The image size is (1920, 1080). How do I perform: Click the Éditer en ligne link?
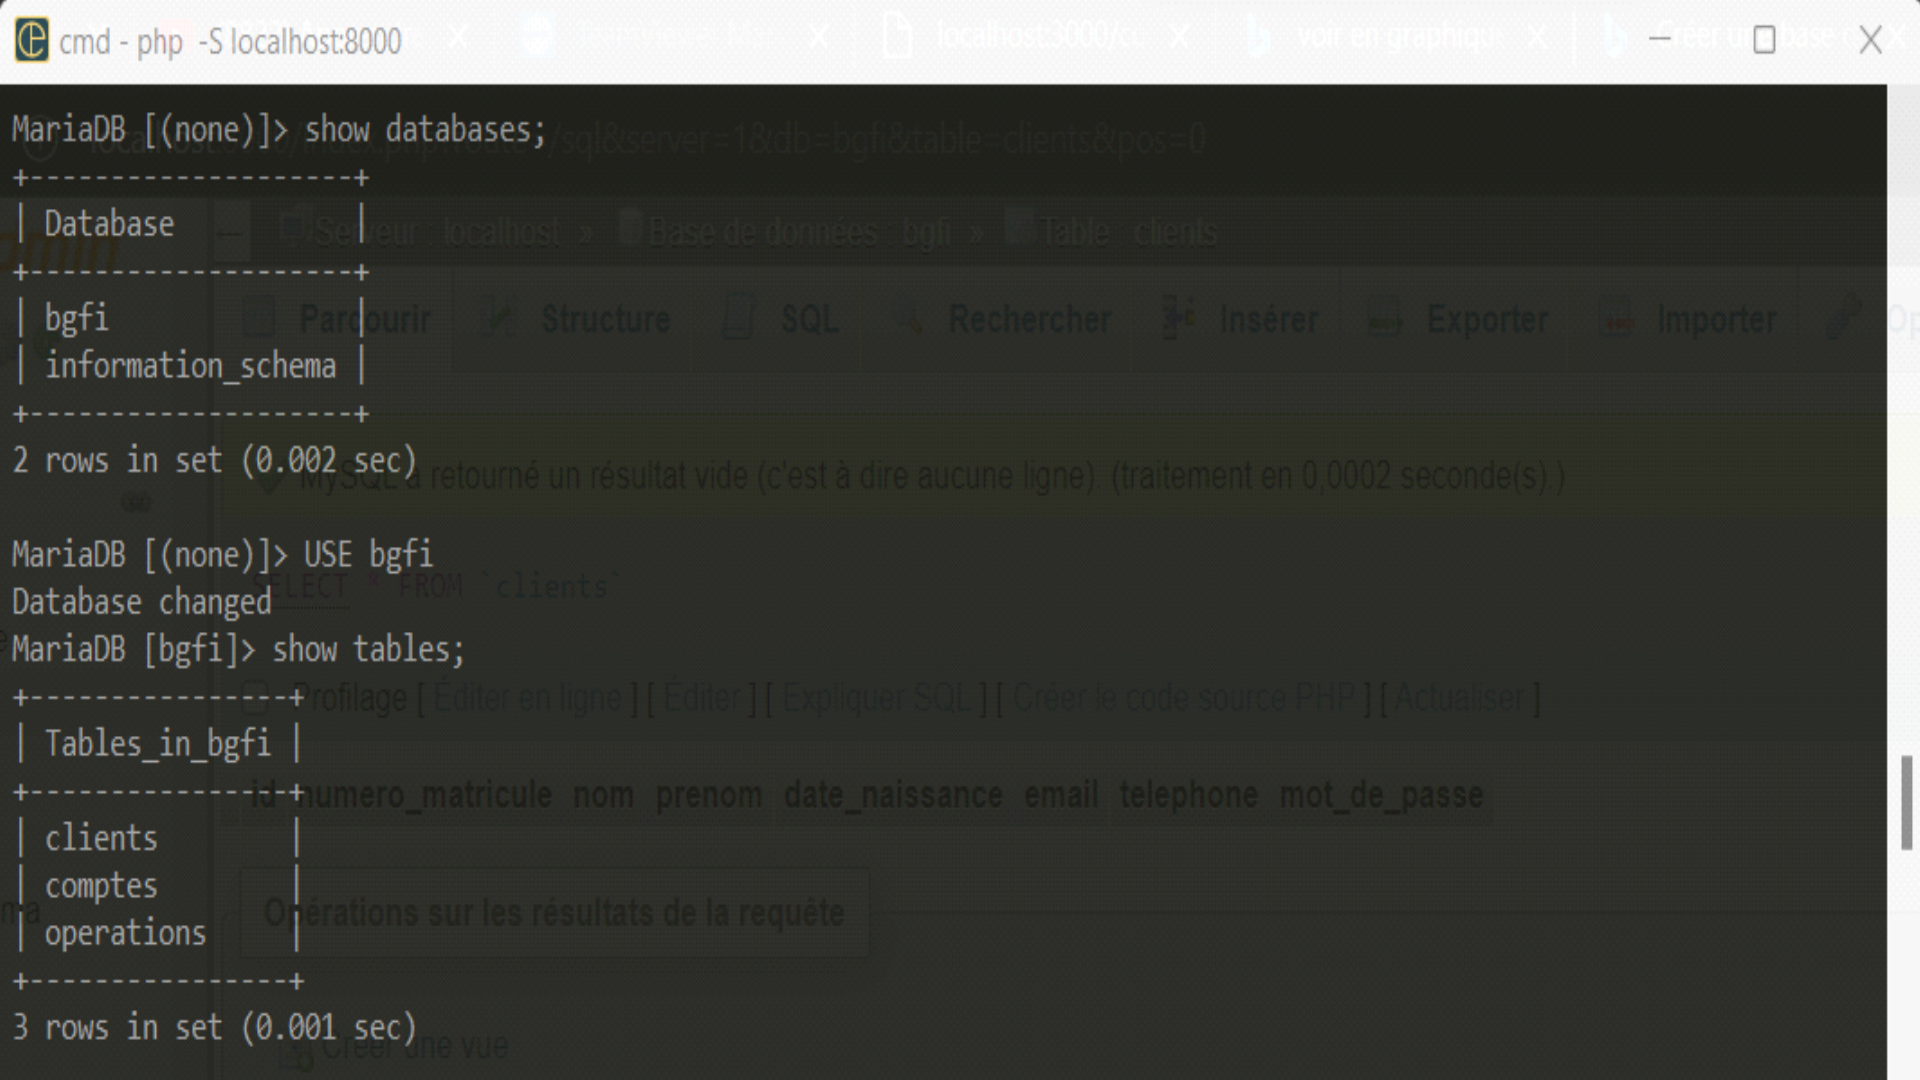point(527,697)
